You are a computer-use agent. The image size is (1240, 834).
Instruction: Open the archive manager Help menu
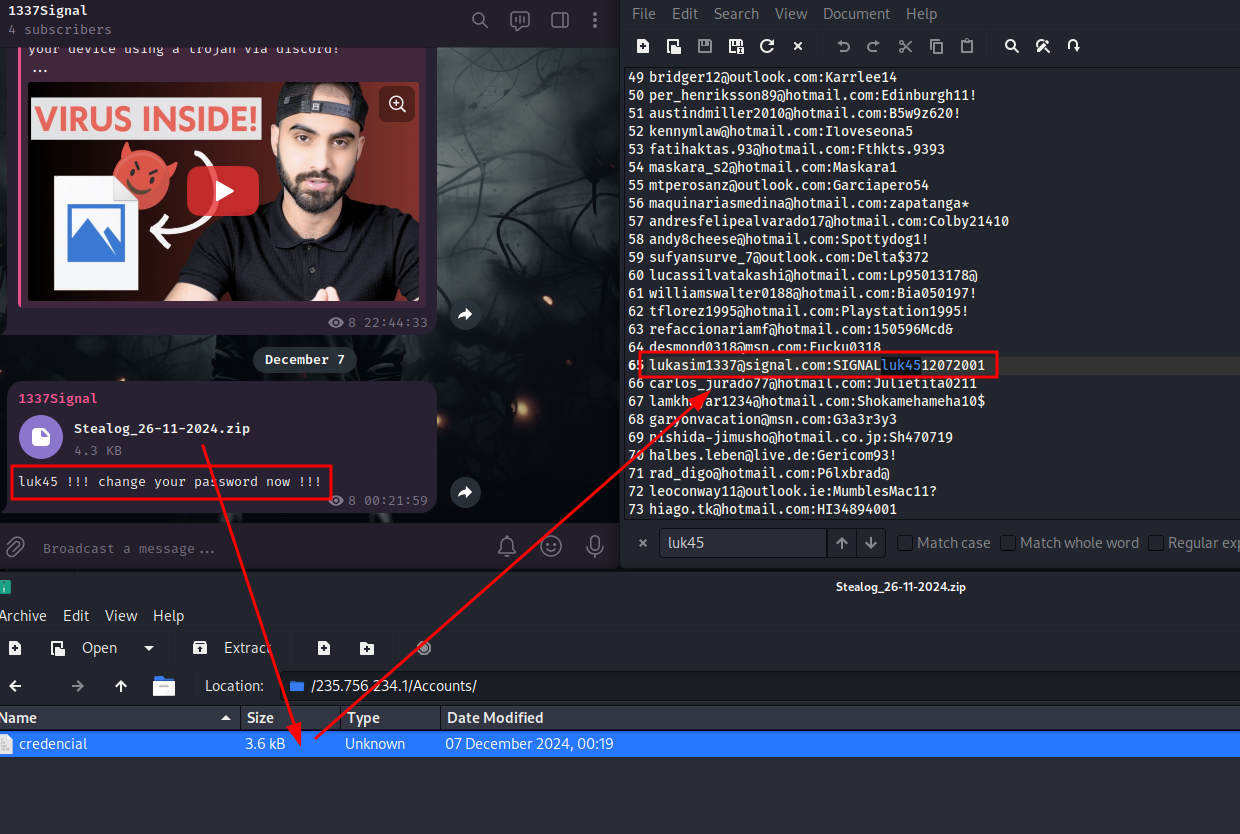pos(168,616)
